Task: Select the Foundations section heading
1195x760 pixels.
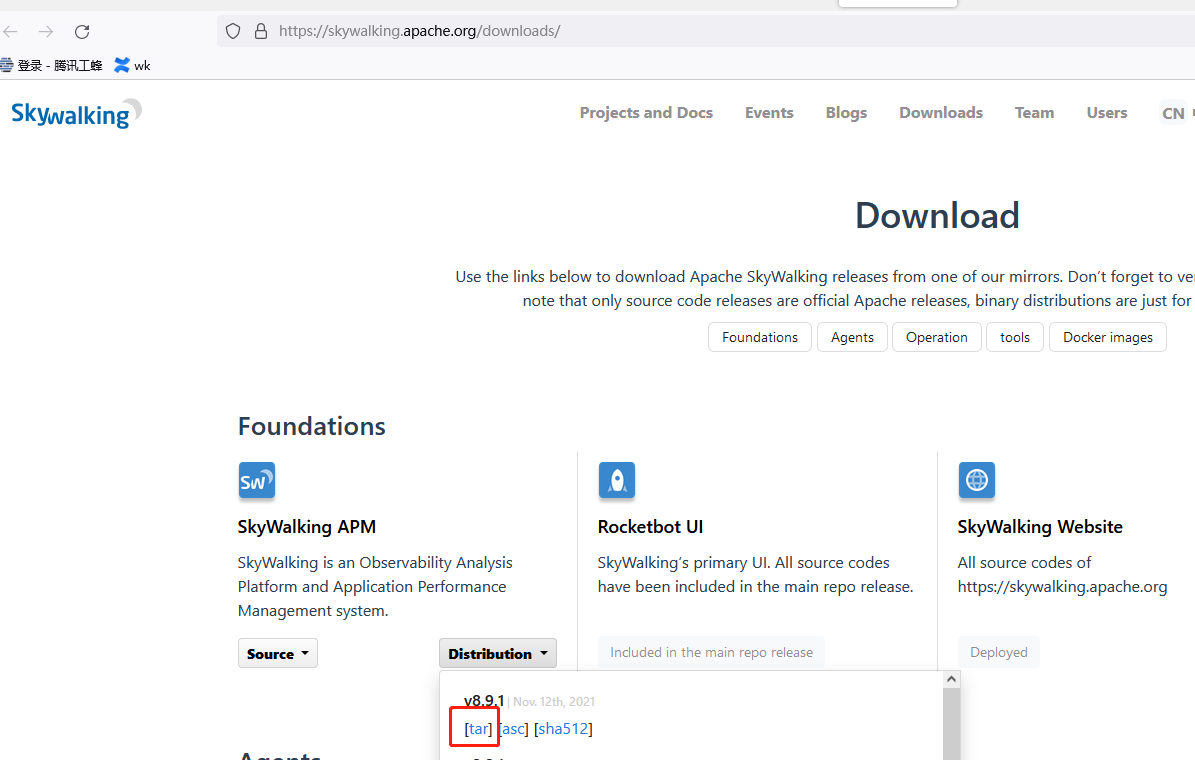Action: click(312, 426)
